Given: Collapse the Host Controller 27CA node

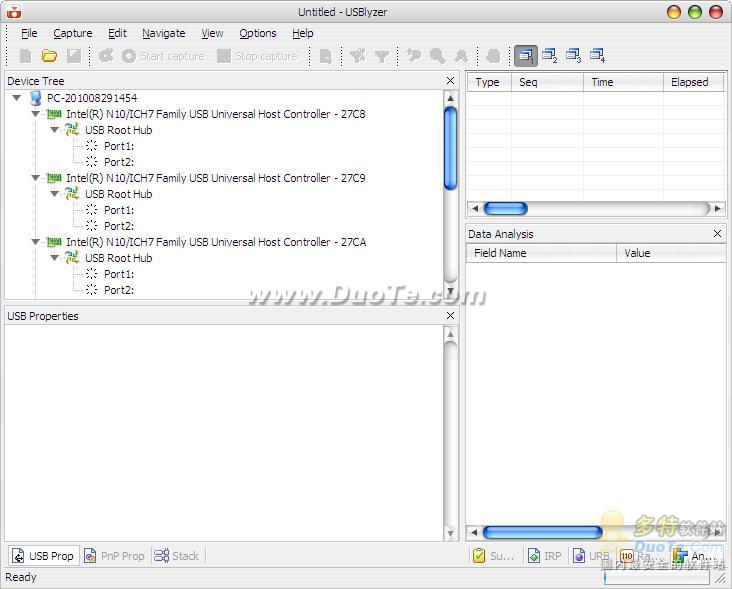Looking at the screenshot, I should coord(35,242).
